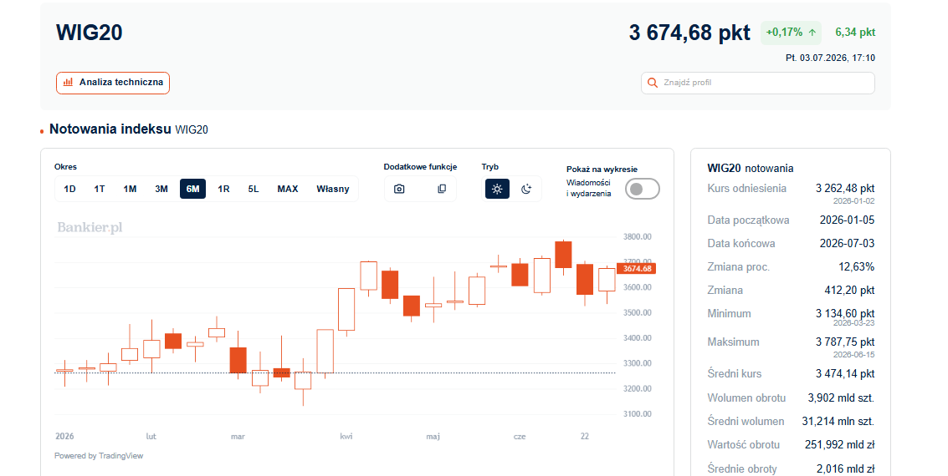Select the 1R period tab
Viewport: 948px width, 476px height.
pyautogui.click(x=223, y=189)
